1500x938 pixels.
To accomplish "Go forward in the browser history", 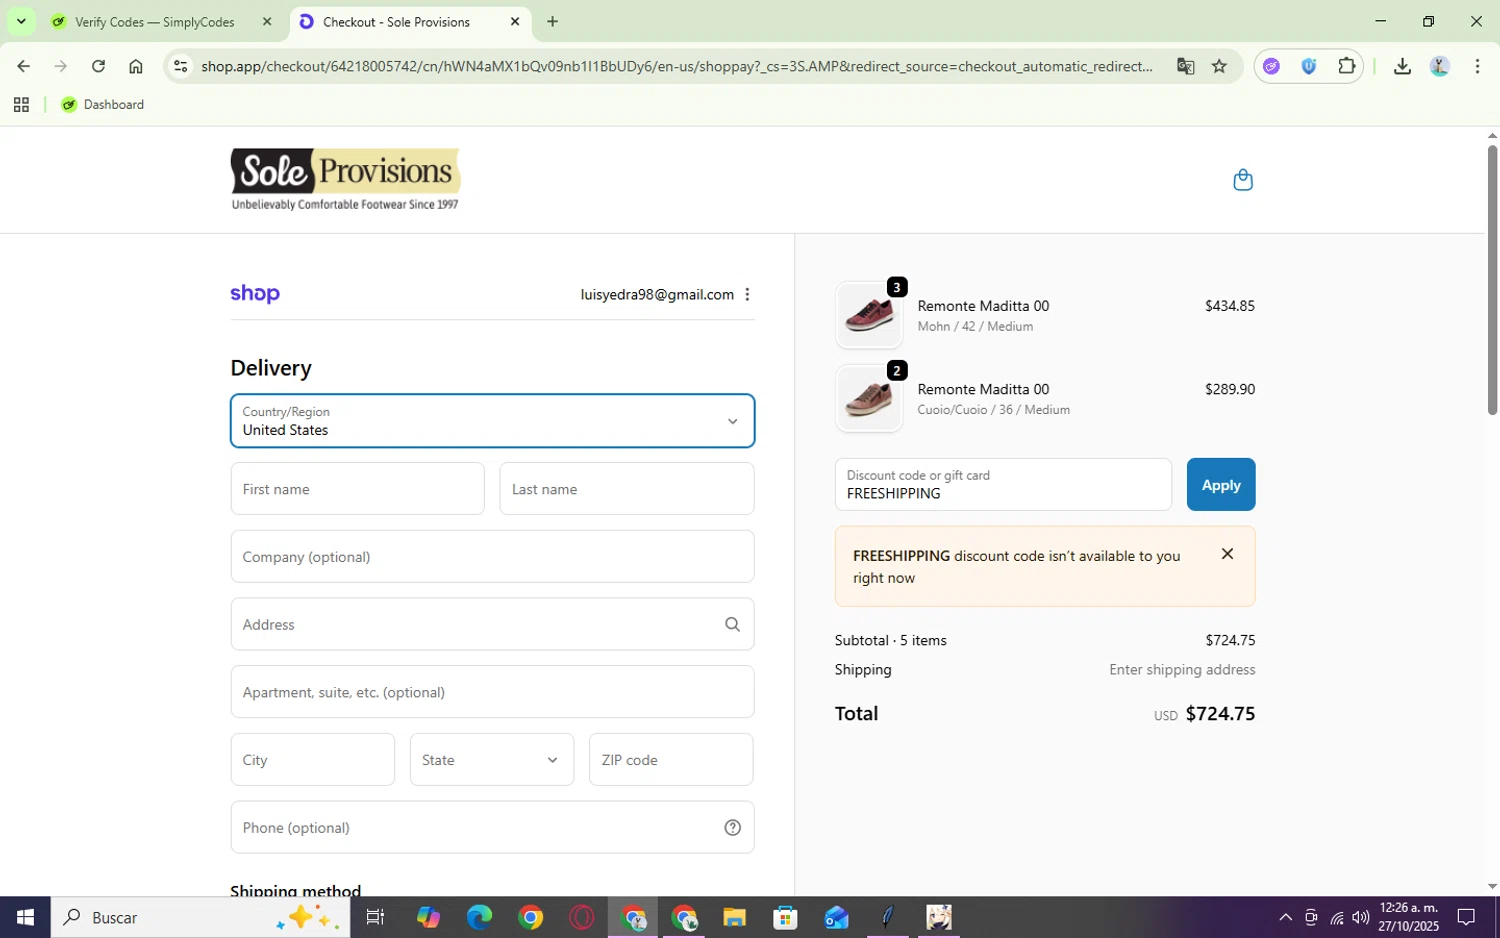I will tap(61, 66).
